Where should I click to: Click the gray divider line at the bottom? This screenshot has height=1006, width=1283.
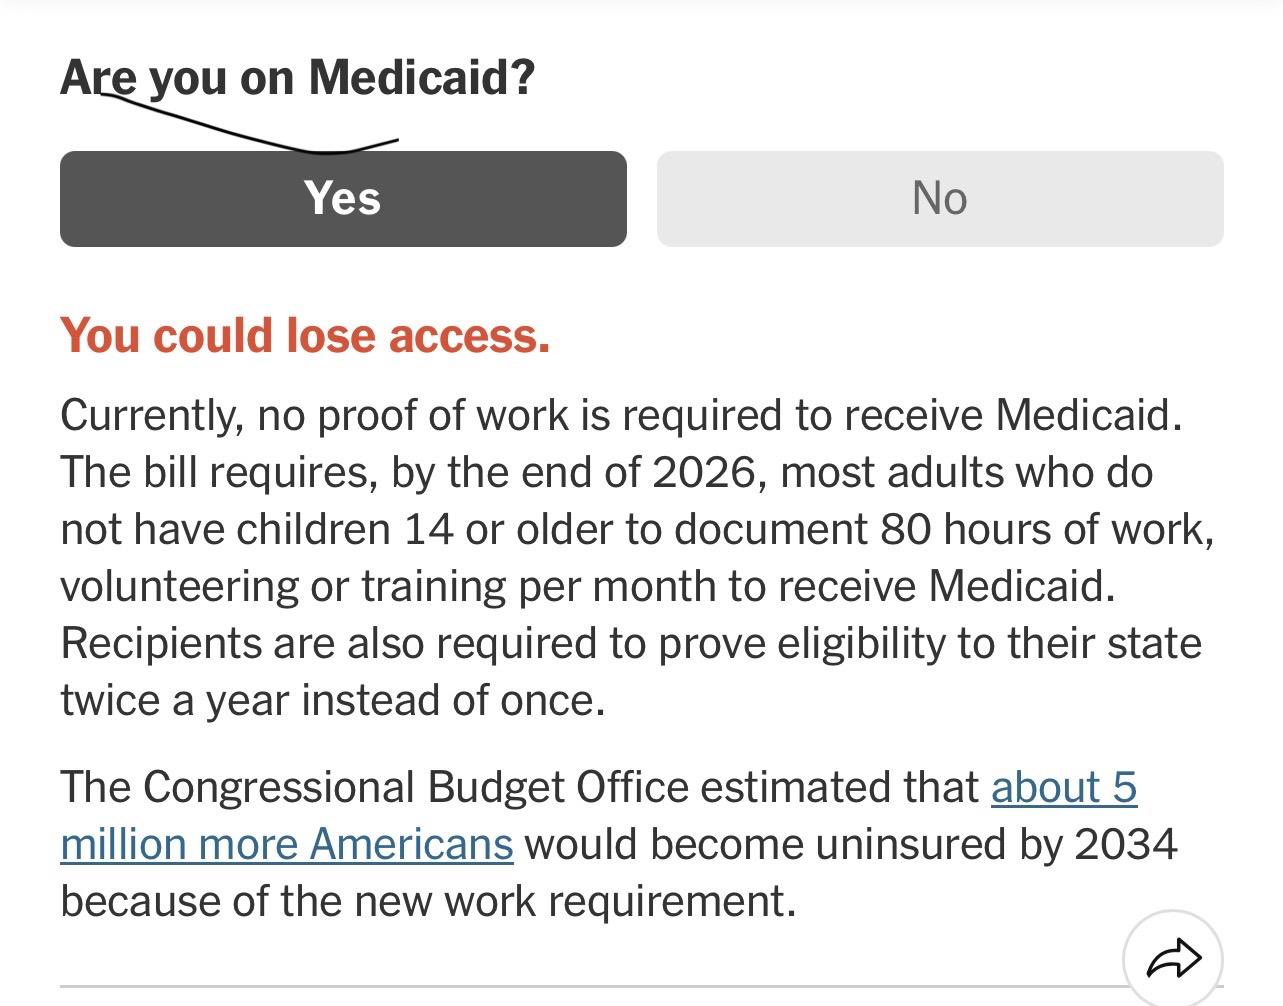(x=591, y=987)
